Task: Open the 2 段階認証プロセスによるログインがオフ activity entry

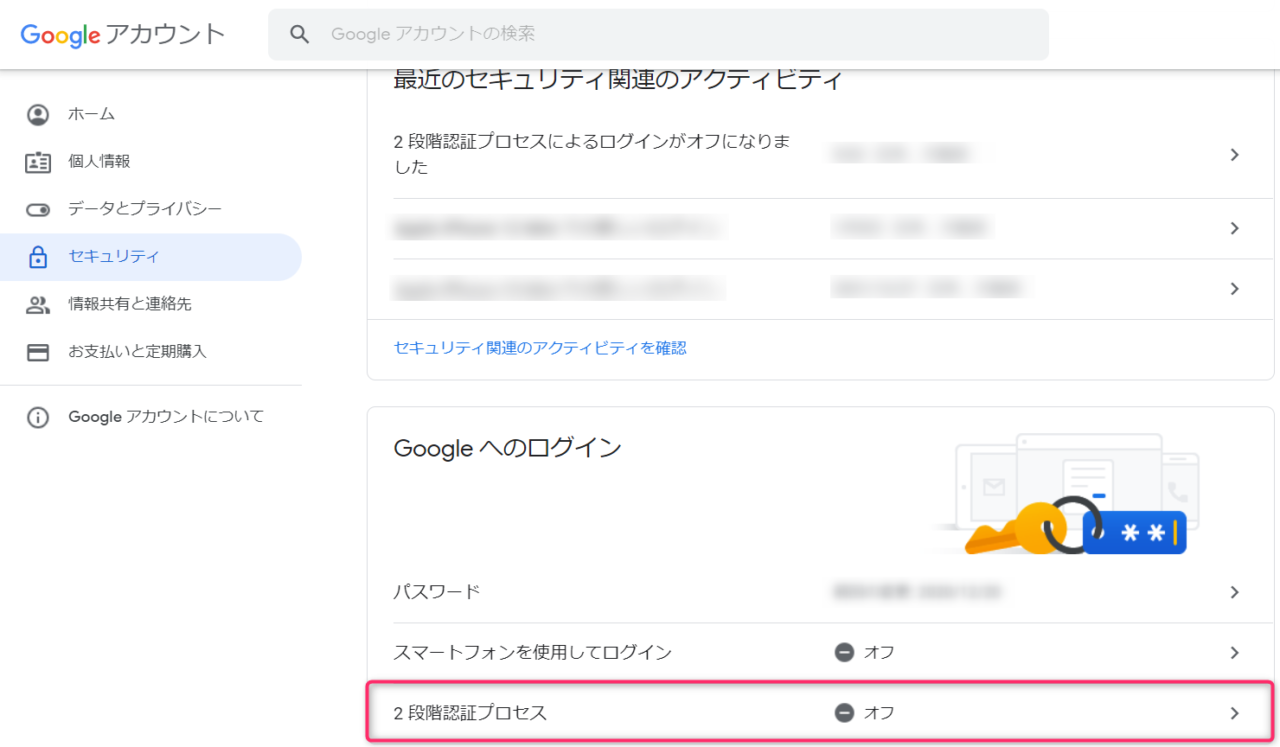Action: click(820, 154)
